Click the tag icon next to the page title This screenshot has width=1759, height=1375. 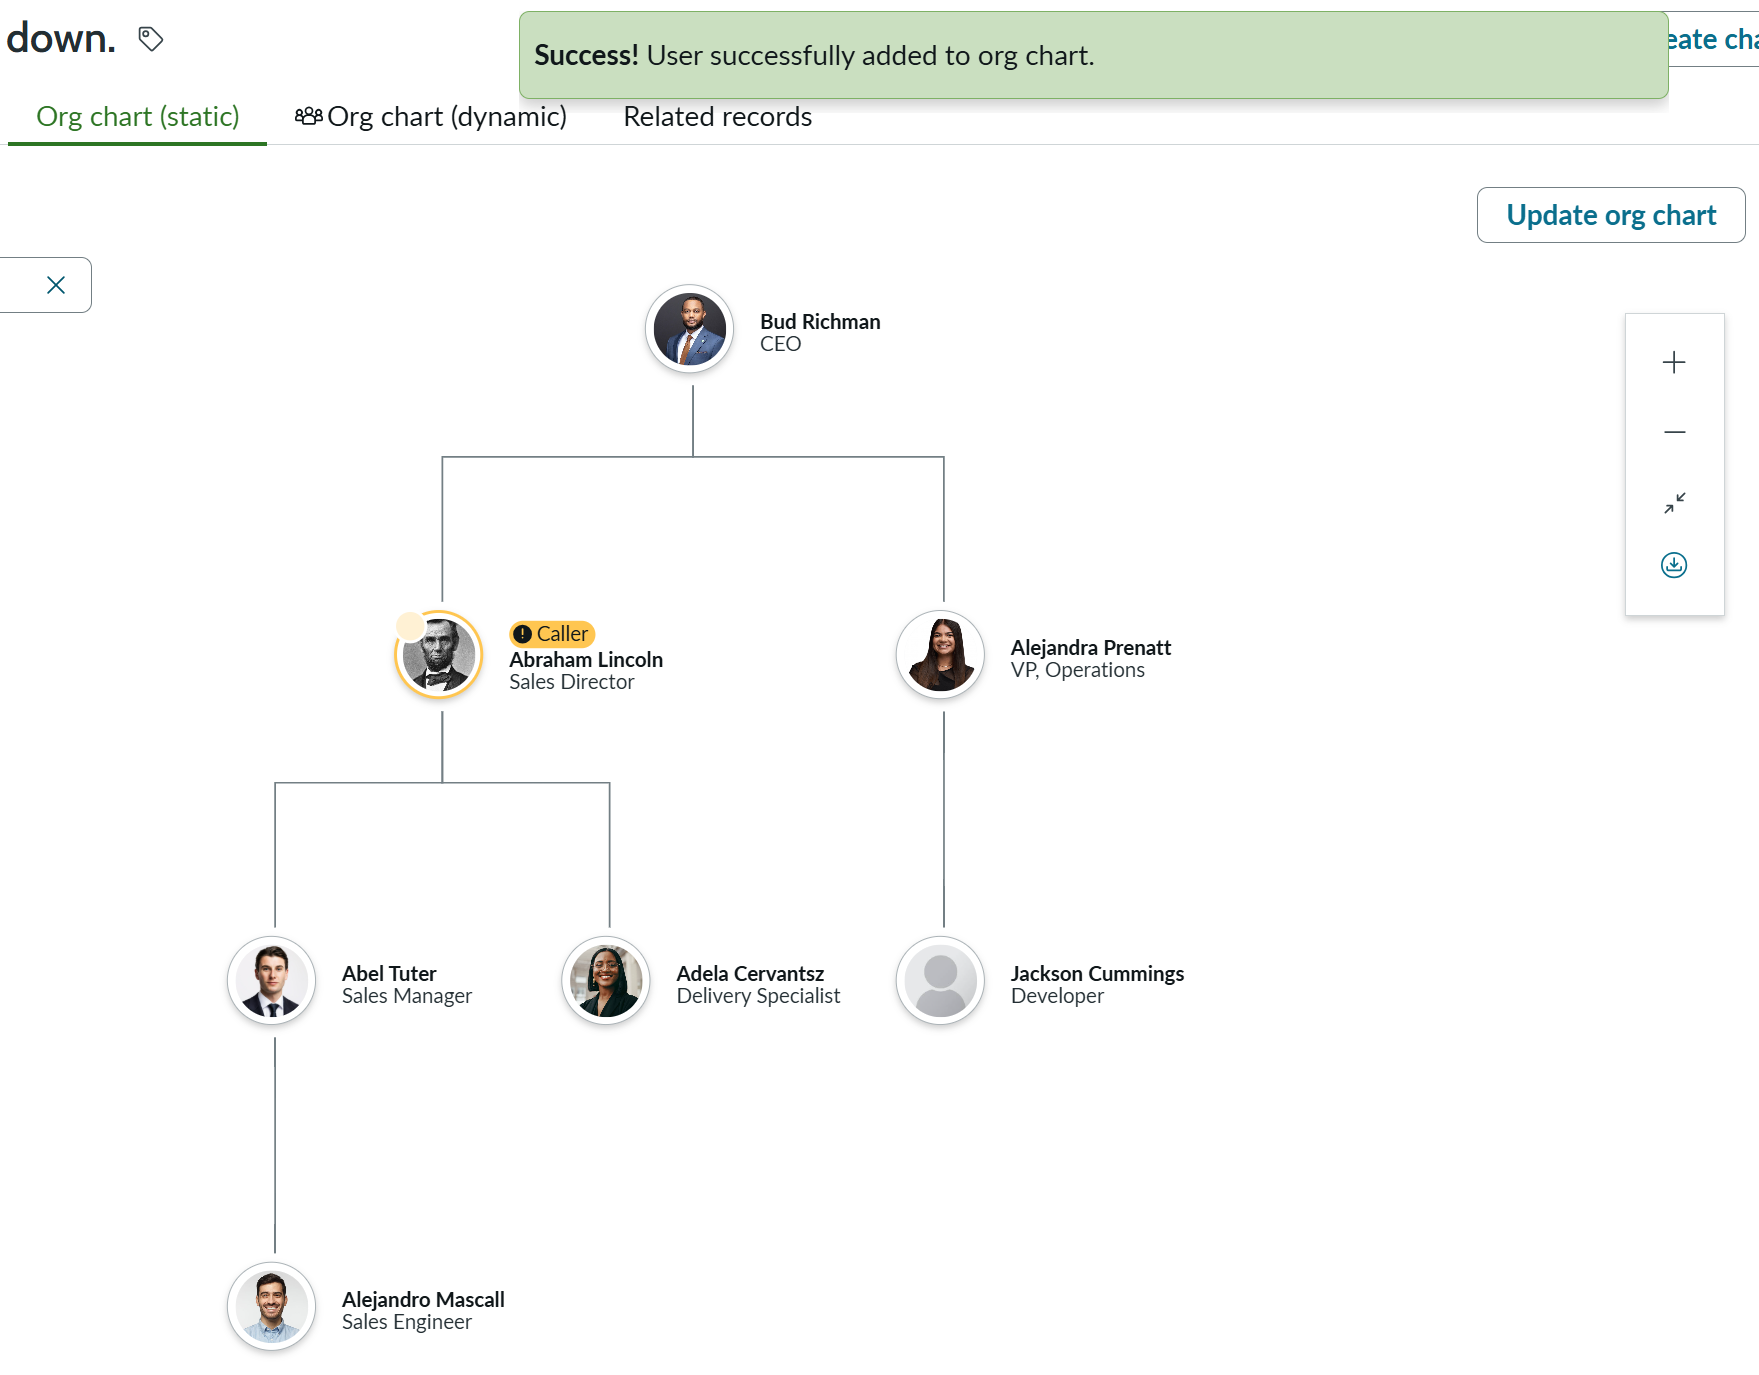150,38
